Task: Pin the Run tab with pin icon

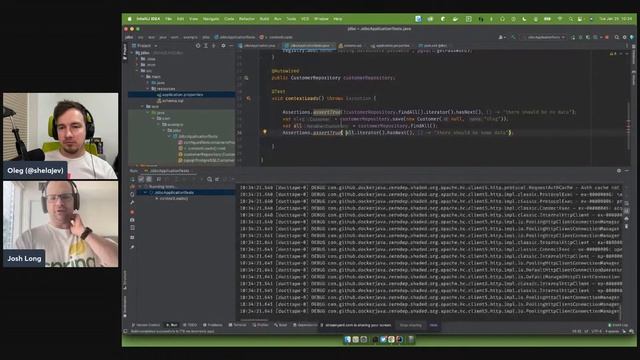Action: (132, 247)
